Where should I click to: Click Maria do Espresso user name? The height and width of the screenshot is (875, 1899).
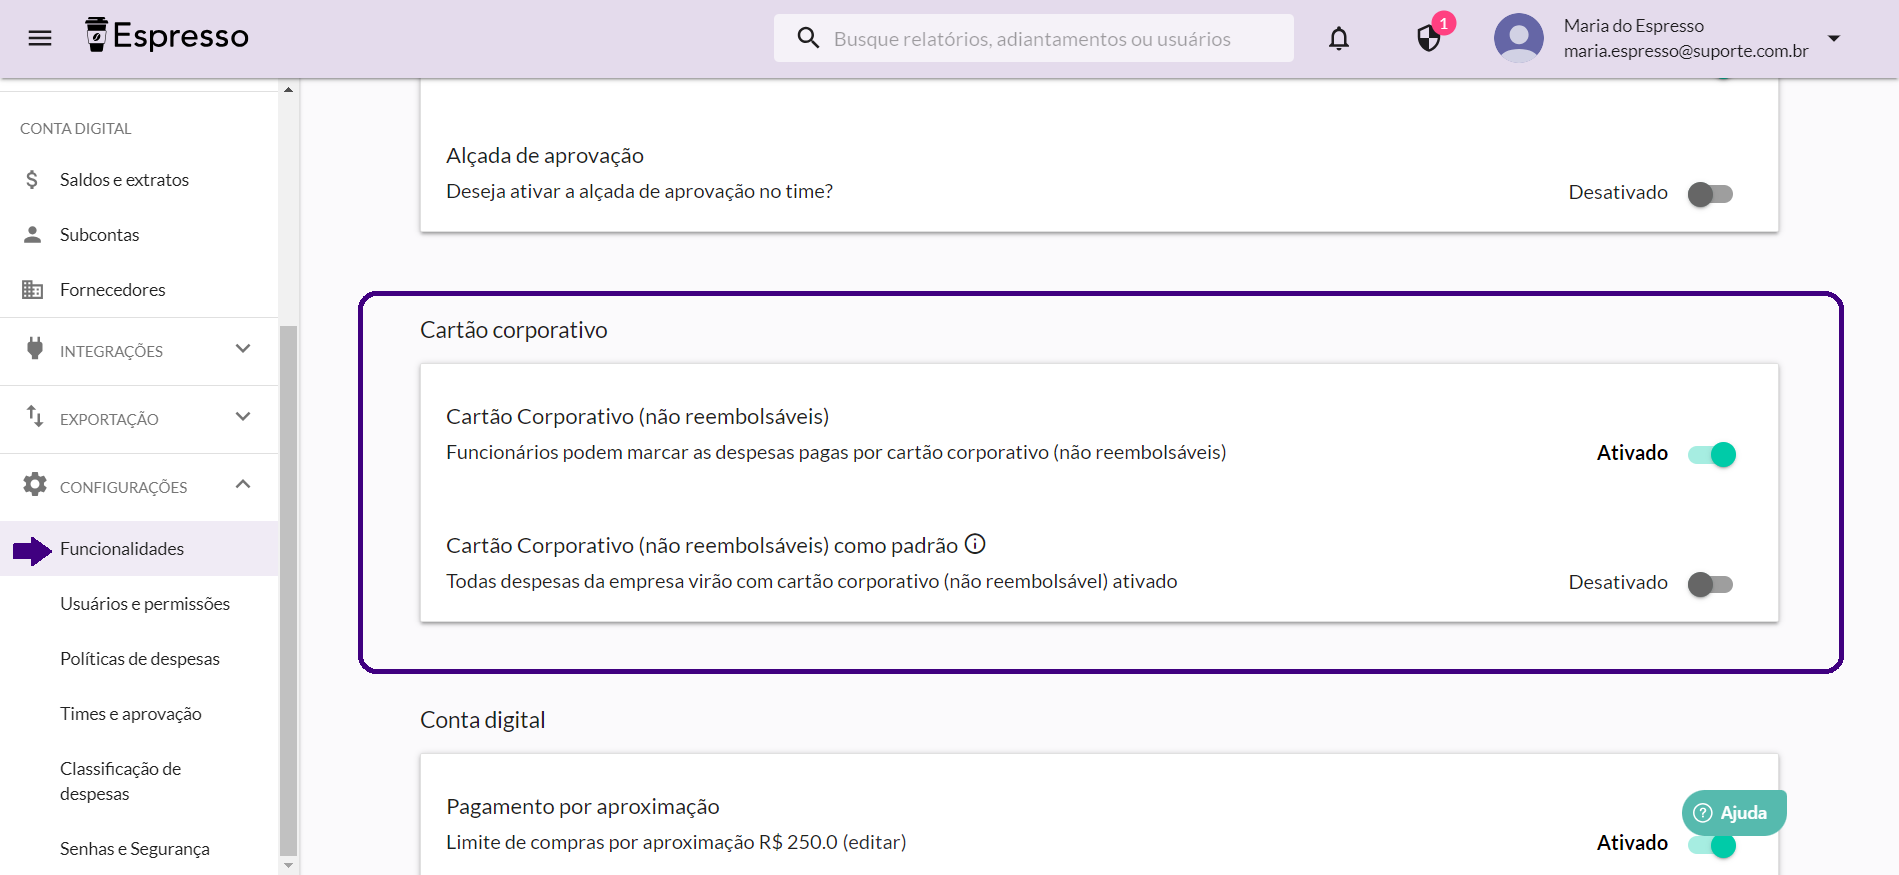(1634, 26)
